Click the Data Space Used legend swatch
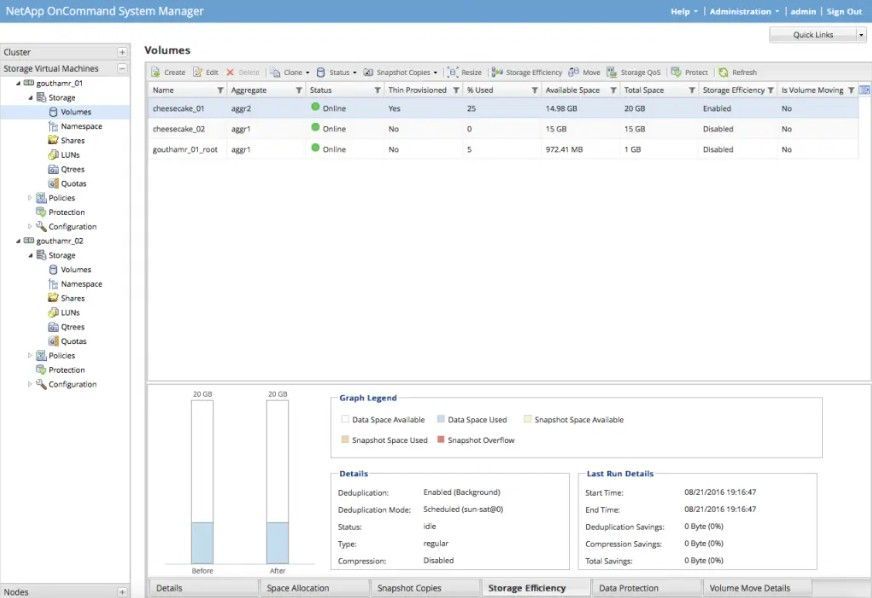The width and height of the screenshot is (872, 598). pos(442,420)
